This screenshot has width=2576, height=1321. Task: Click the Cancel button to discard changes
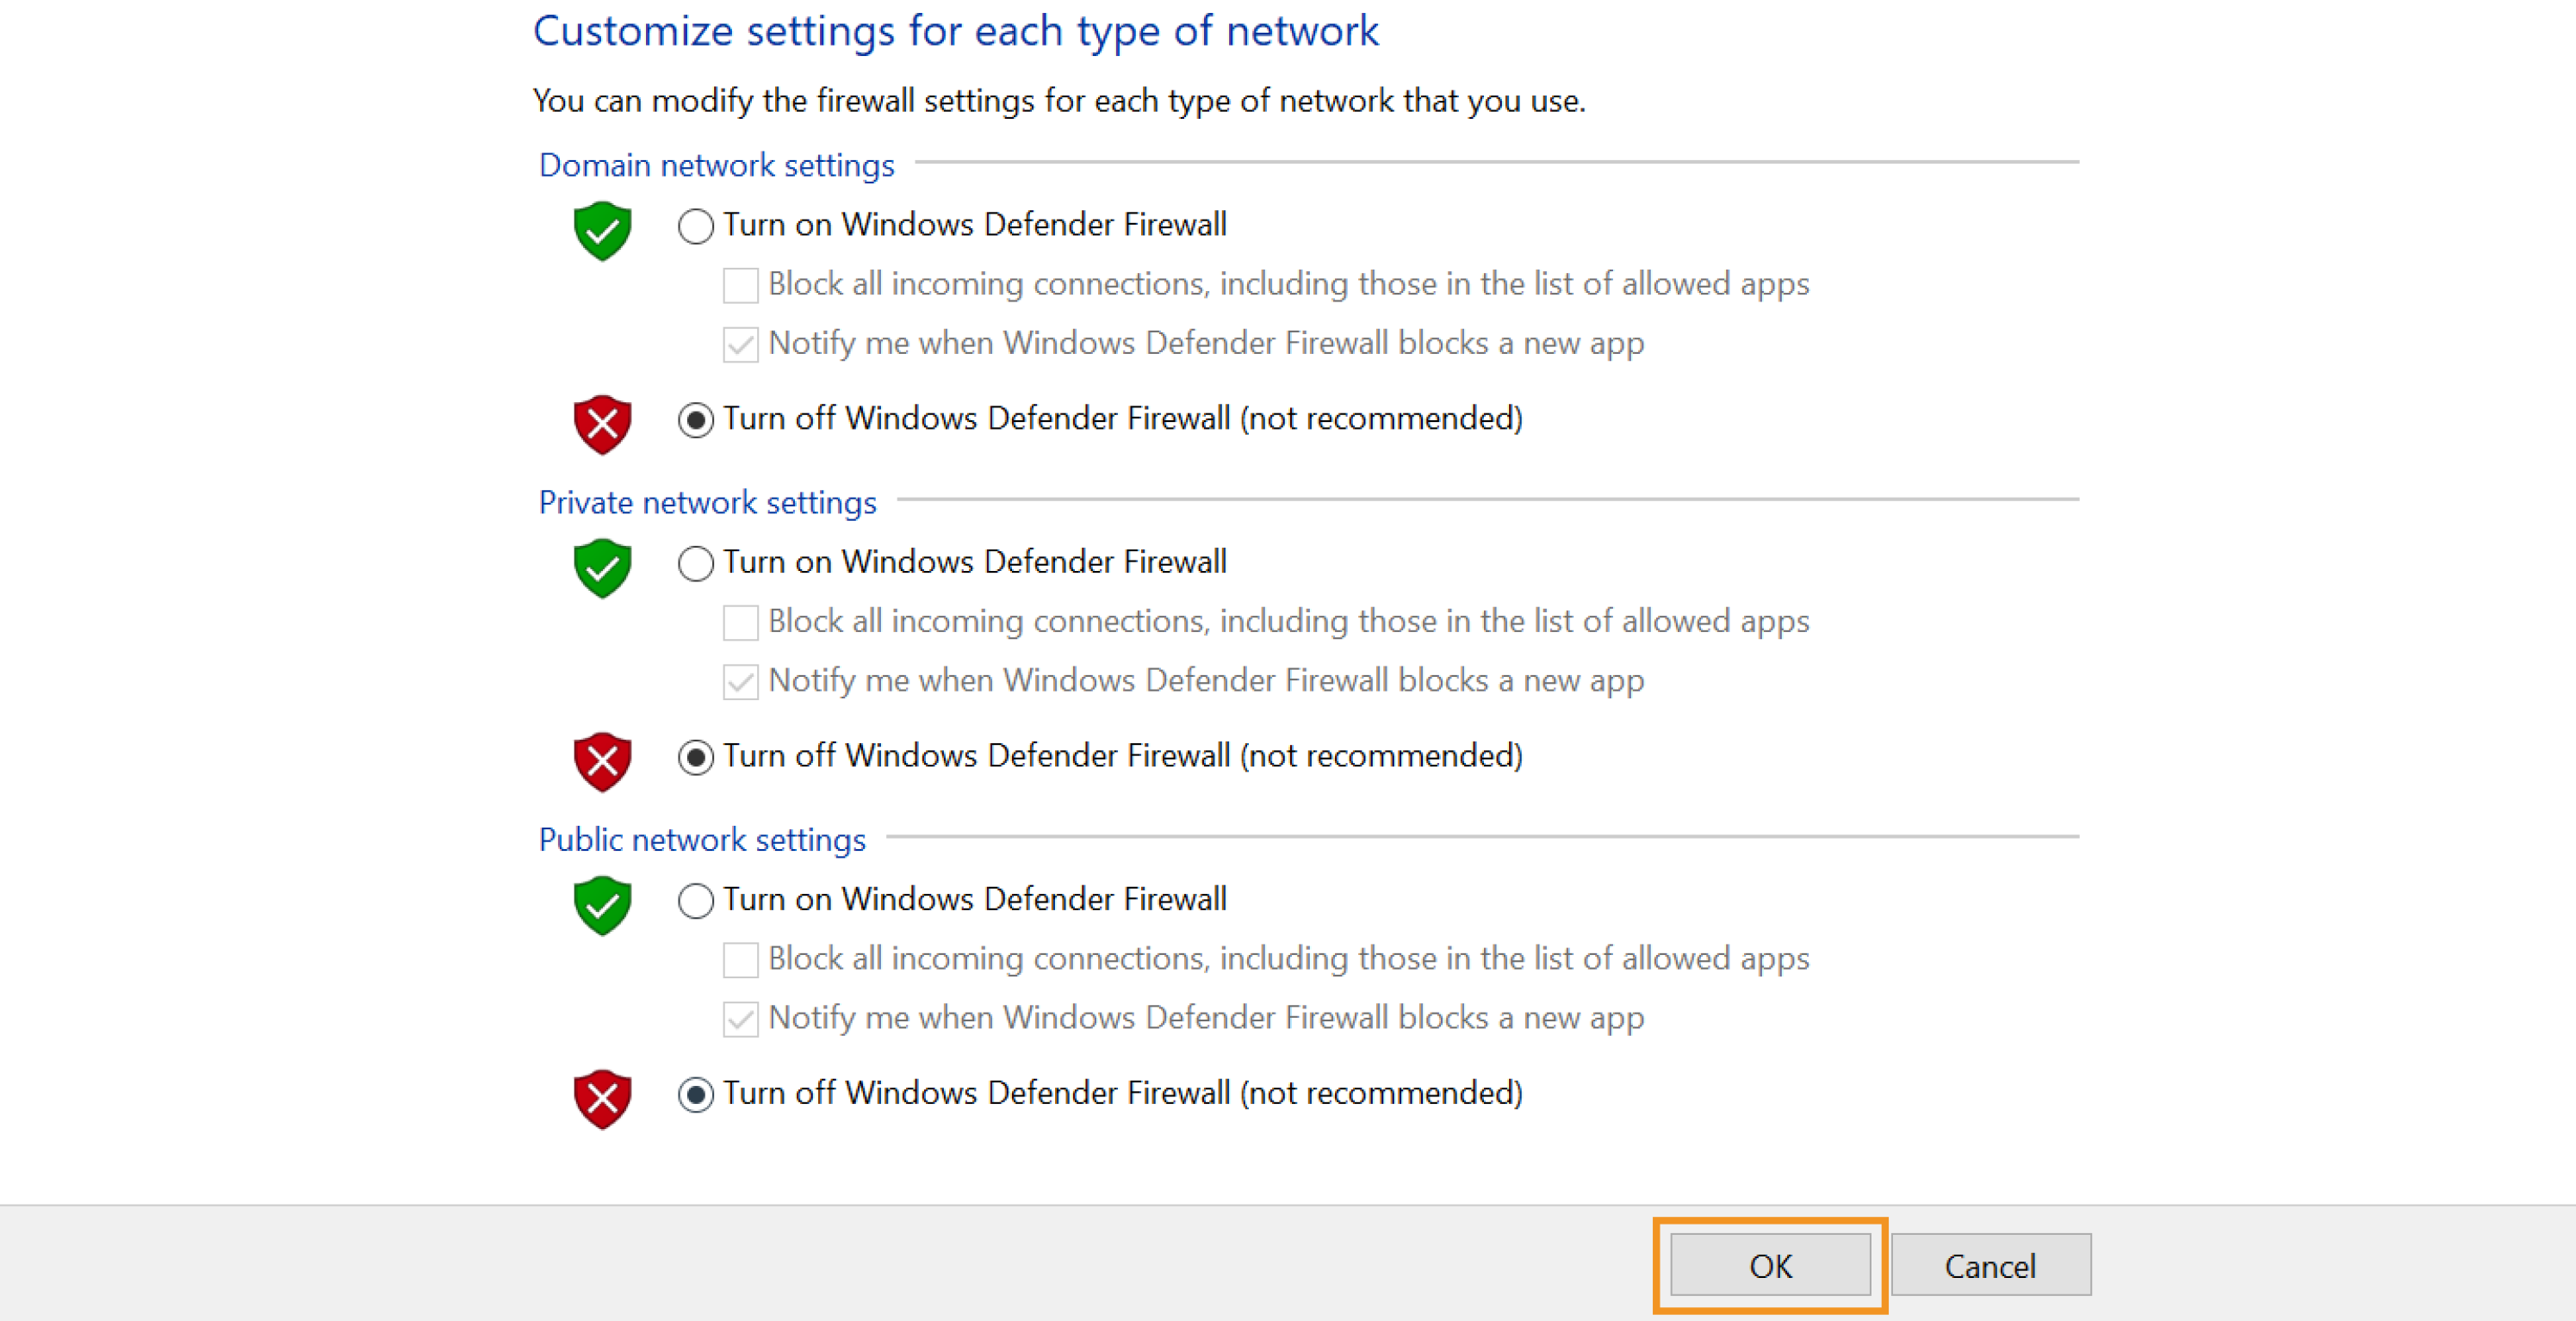tap(1991, 1264)
